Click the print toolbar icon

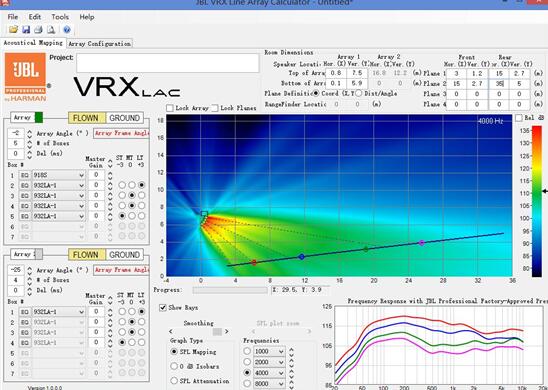(x=38, y=30)
